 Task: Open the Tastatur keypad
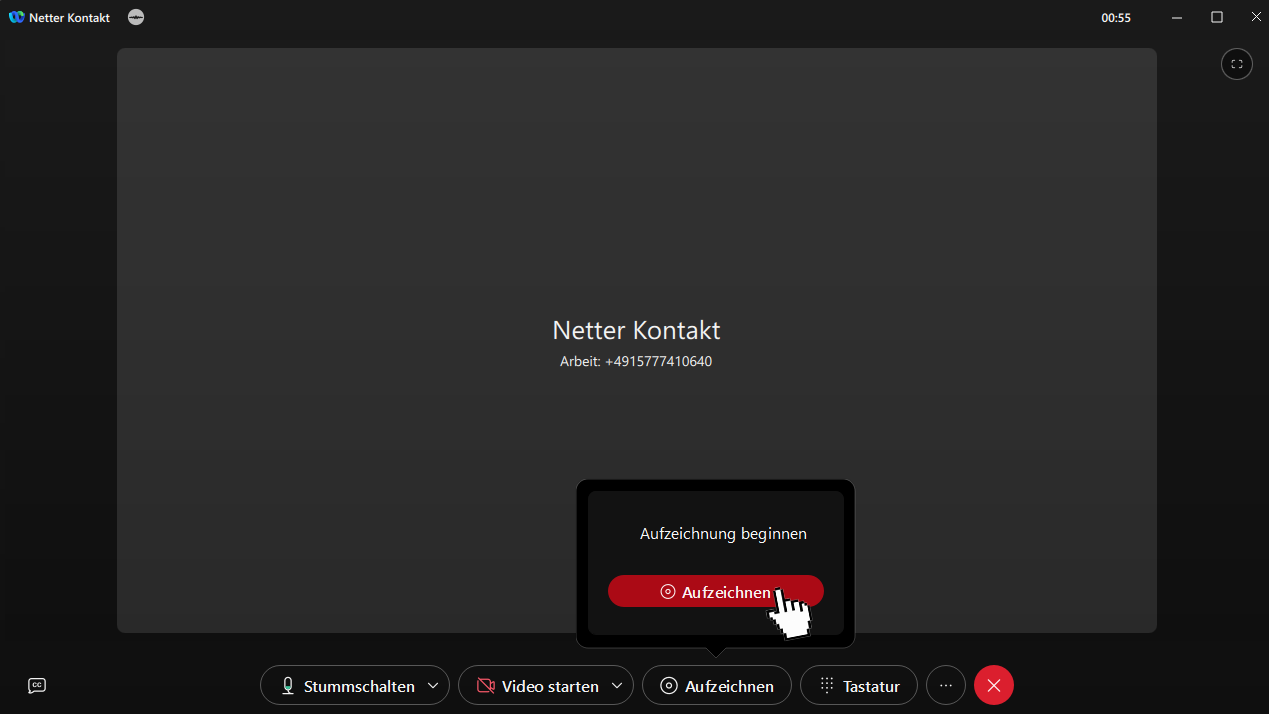[859, 685]
